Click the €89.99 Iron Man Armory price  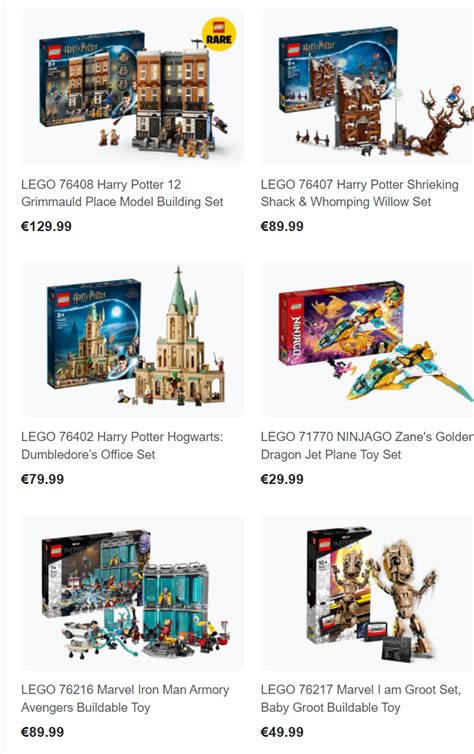coord(42,732)
